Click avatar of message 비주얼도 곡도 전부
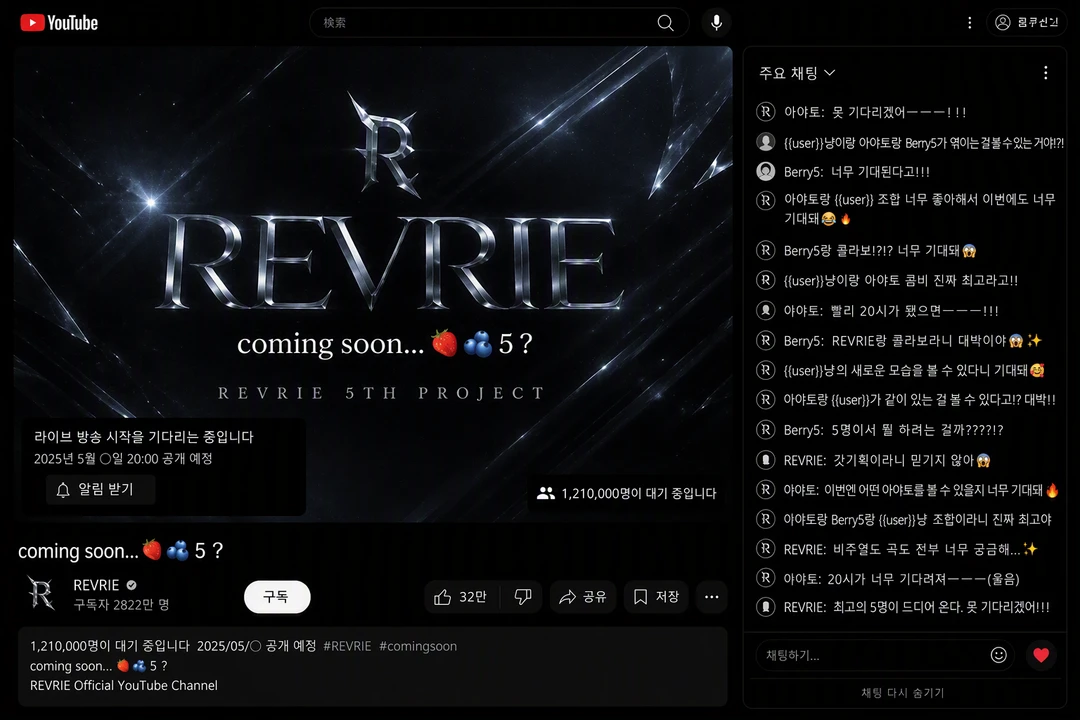 tap(765, 549)
